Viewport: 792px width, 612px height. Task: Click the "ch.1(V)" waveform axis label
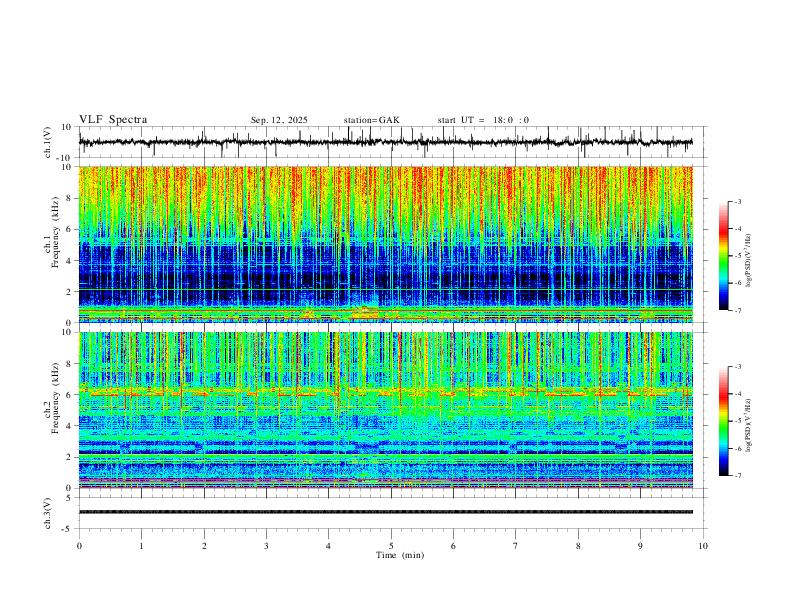[x=48, y=142]
